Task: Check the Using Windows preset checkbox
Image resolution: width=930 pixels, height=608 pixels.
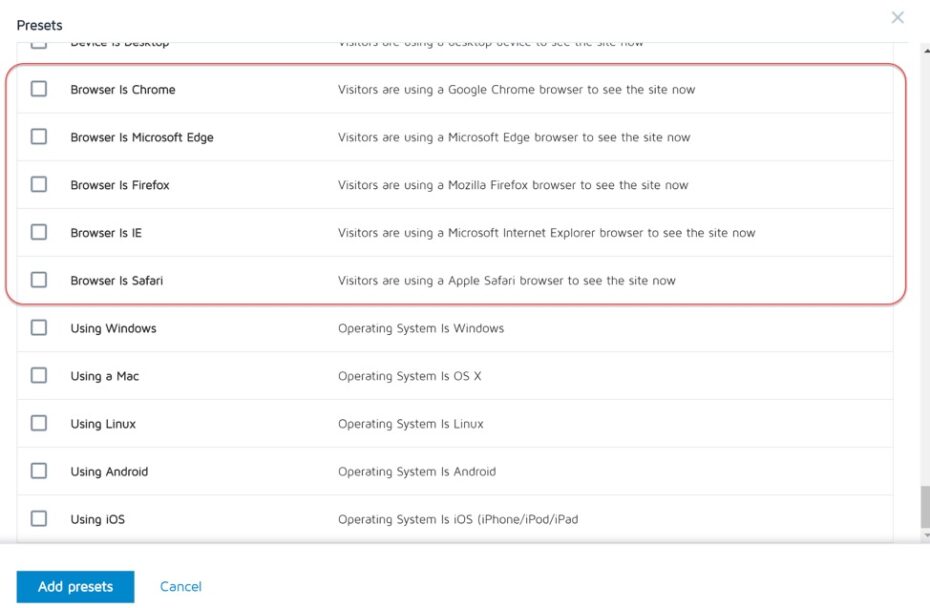Action: coord(39,328)
